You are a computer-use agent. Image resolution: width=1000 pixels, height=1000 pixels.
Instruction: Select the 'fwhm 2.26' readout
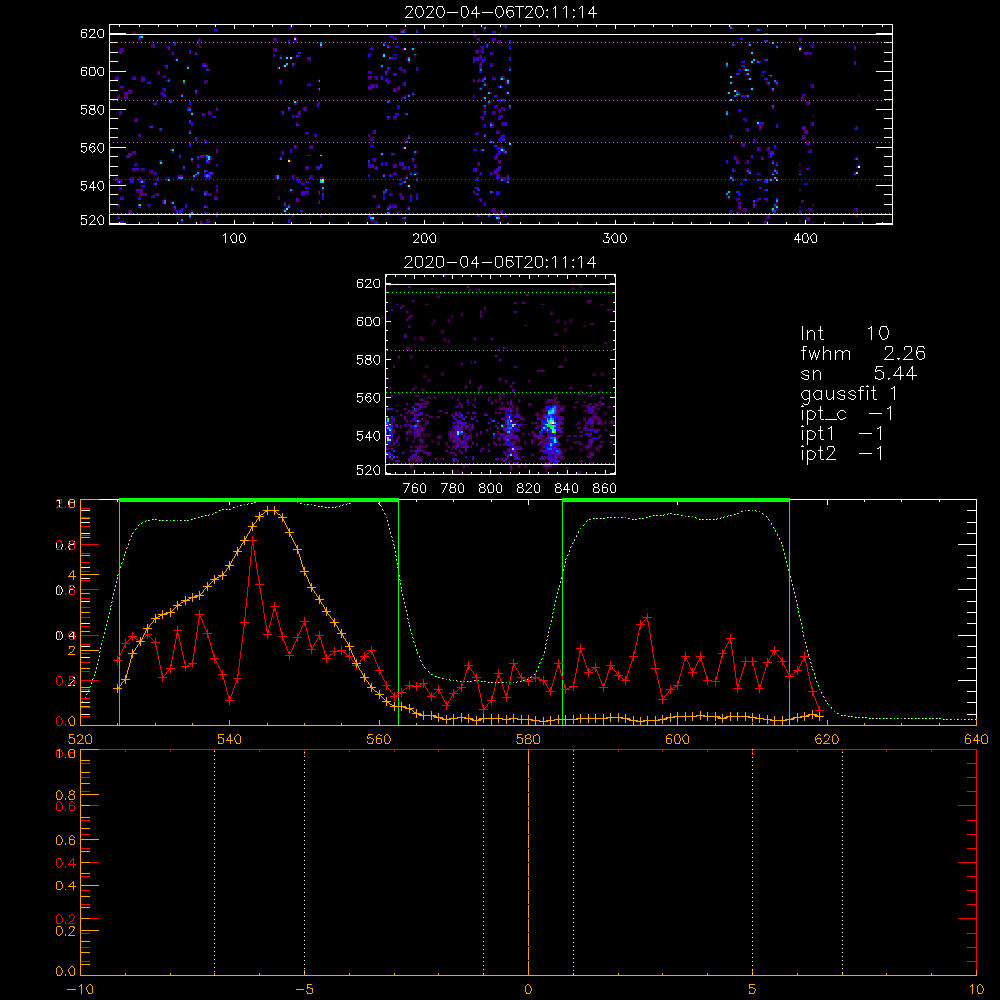click(x=863, y=353)
